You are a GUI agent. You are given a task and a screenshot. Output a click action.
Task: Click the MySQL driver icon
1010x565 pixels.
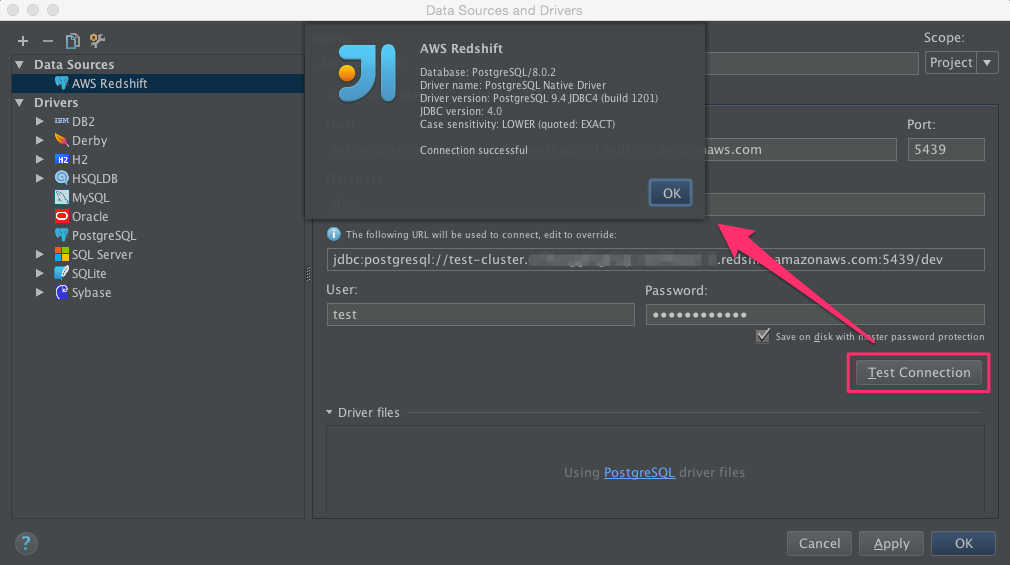tap(62, 197)
